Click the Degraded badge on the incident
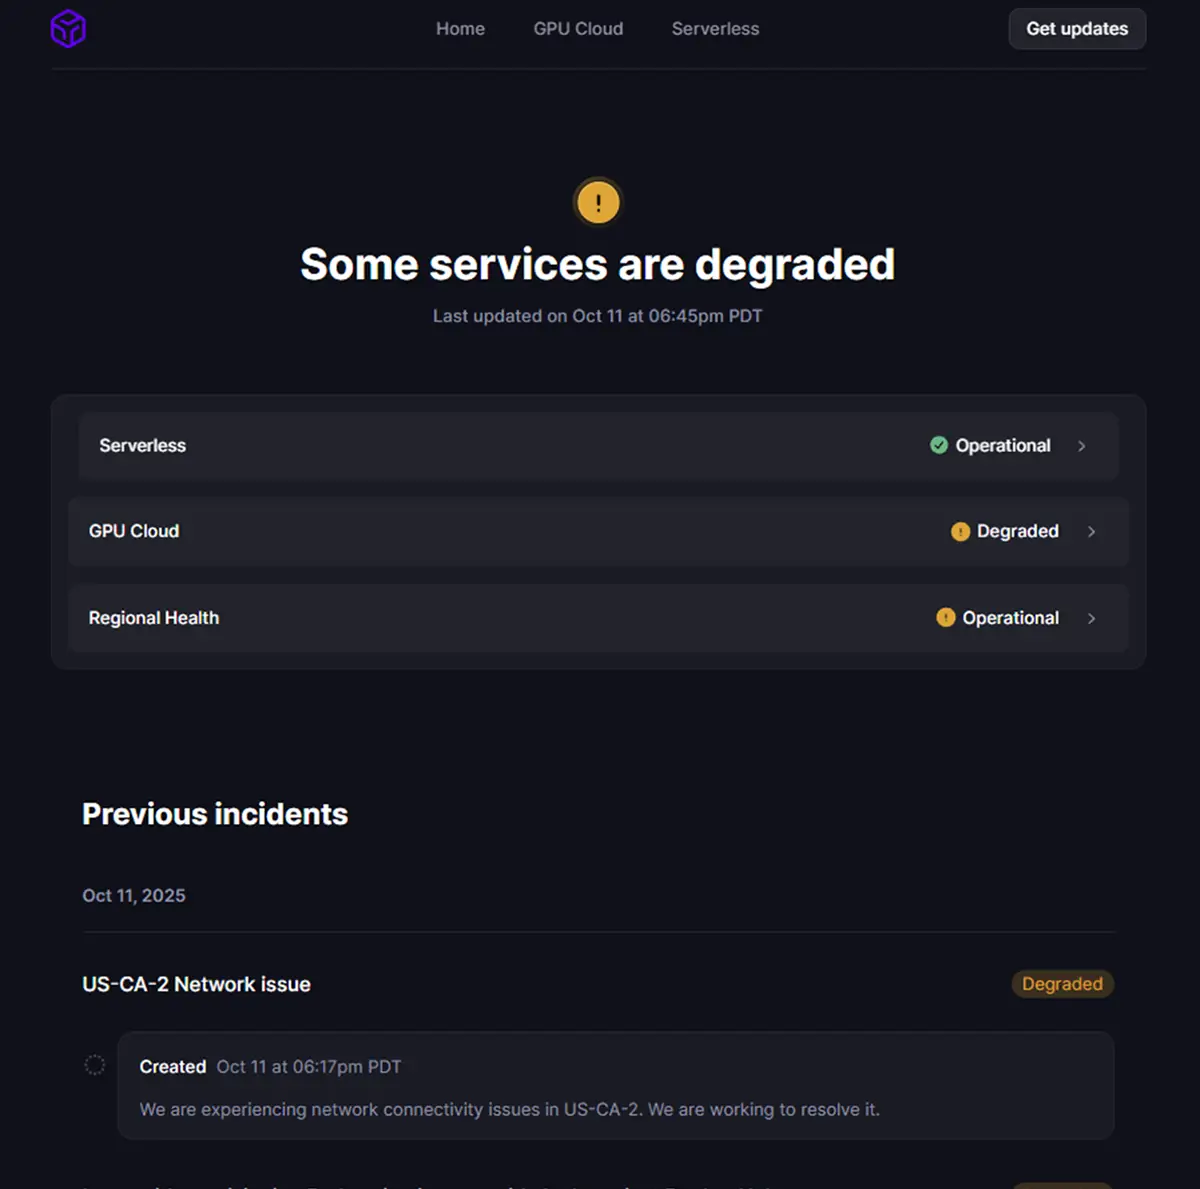 (1062, 984)
